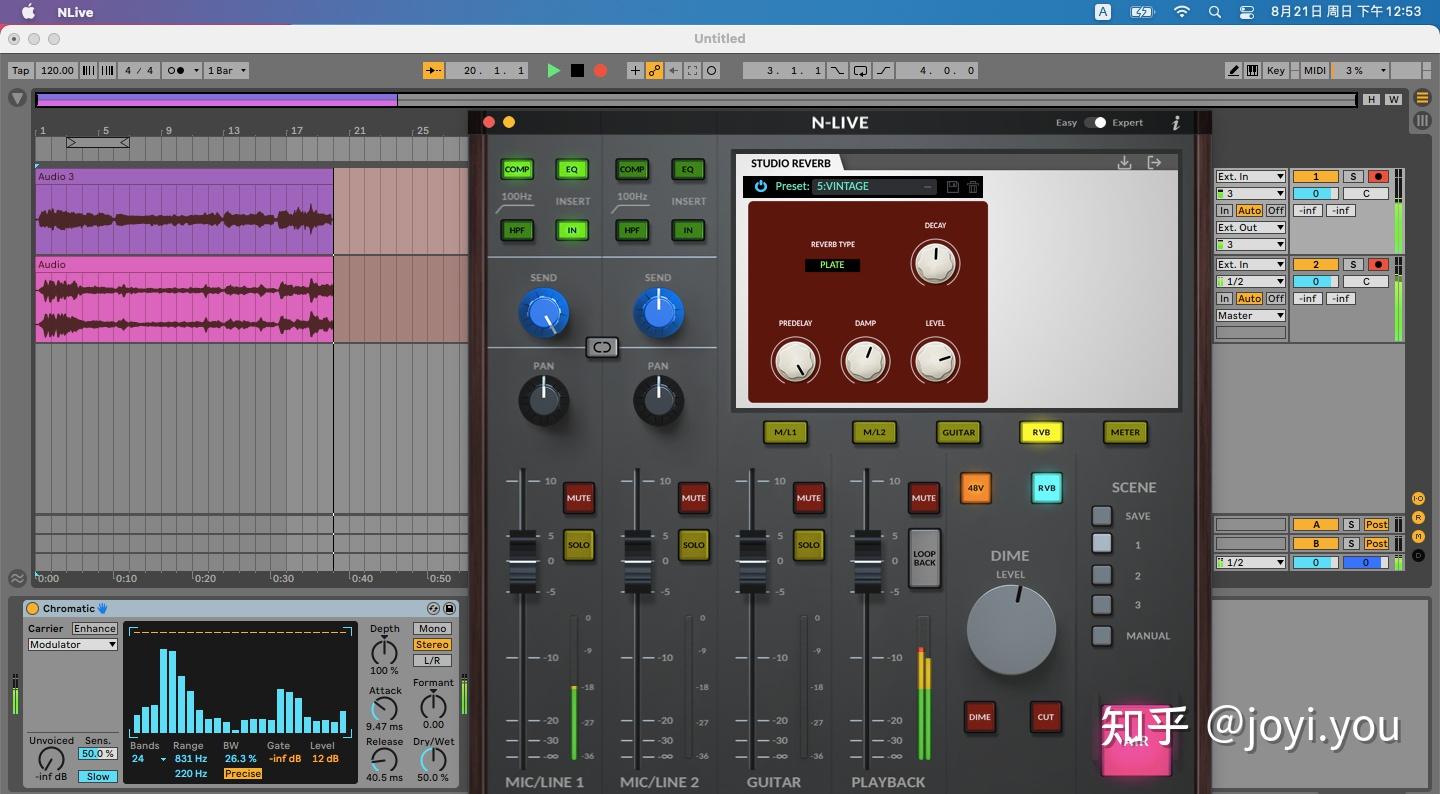This screenshot has width=1440, height=794.
Task: Expand the 1 Bar quantization dropdown
Action: 225,71
